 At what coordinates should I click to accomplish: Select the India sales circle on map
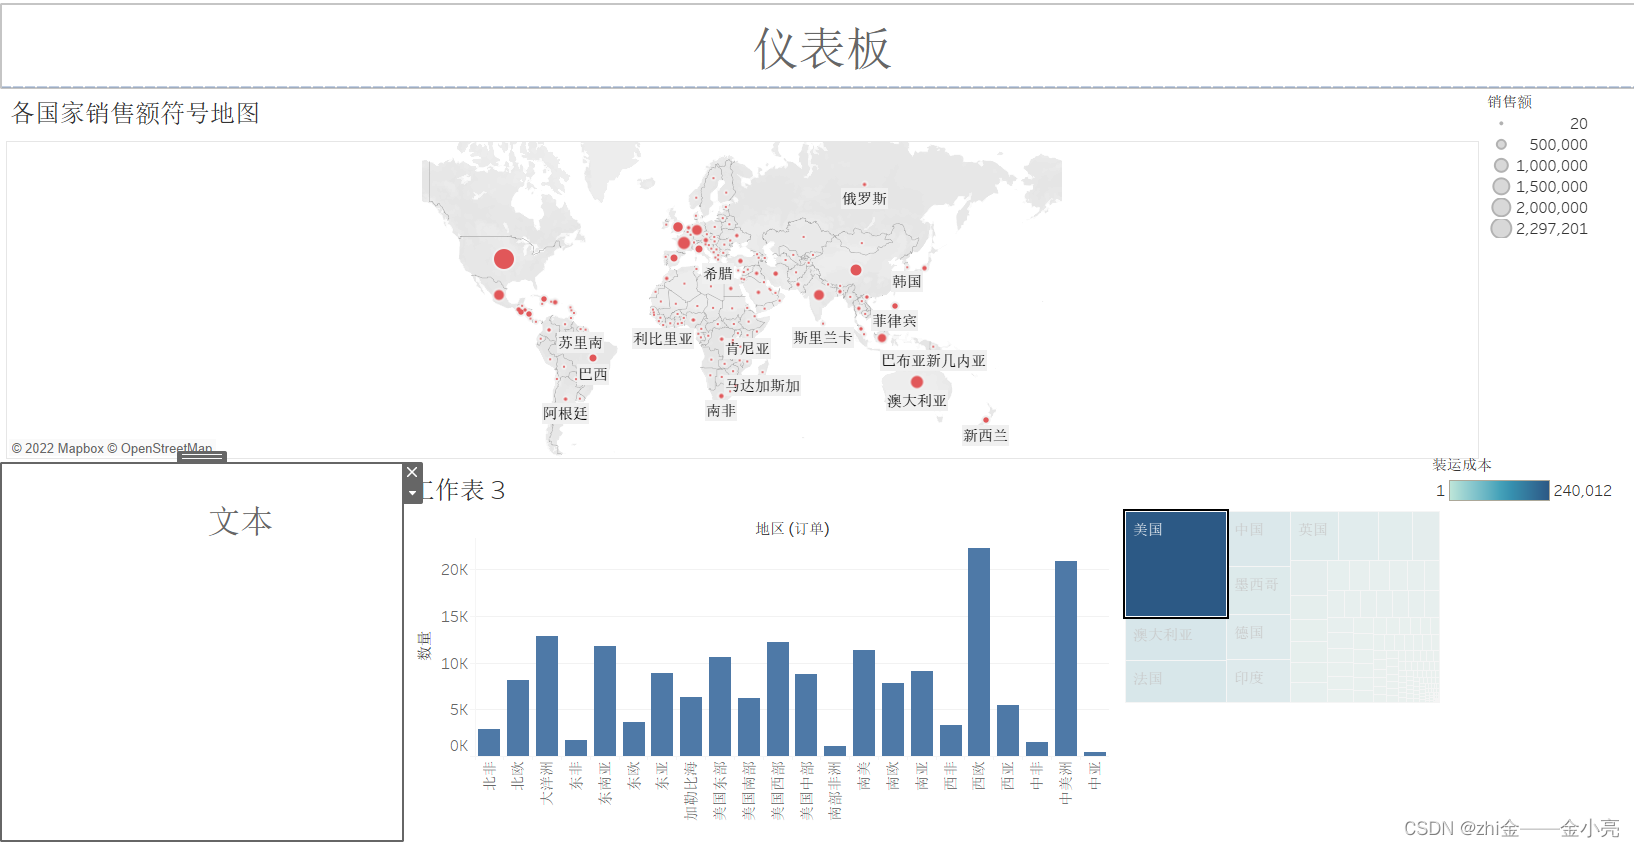point(819,295)
